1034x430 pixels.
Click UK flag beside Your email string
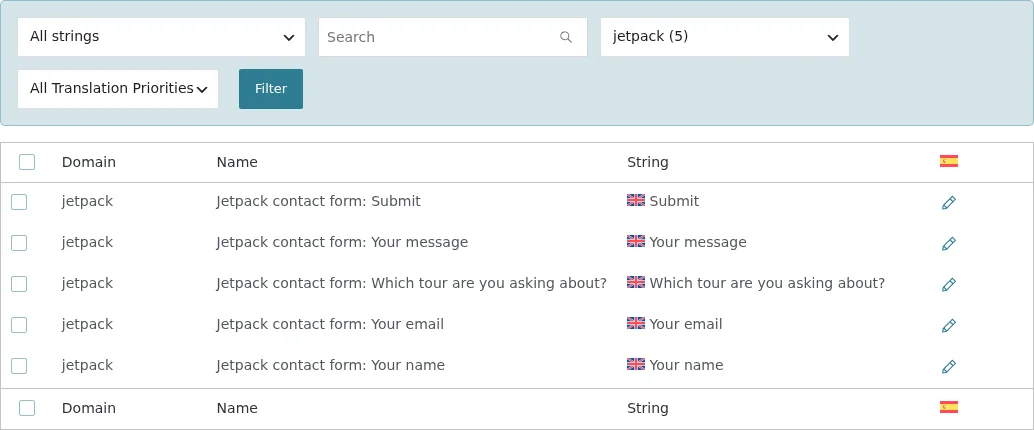click(x=636, y=323)
